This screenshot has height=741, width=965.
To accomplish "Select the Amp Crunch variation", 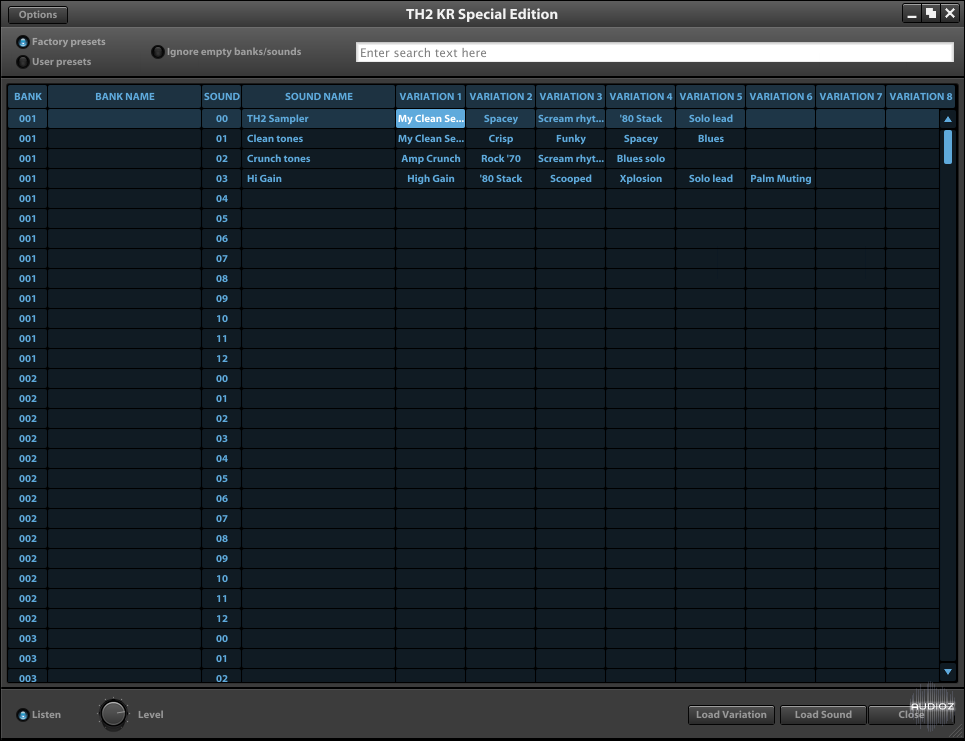I will (430, 159).
